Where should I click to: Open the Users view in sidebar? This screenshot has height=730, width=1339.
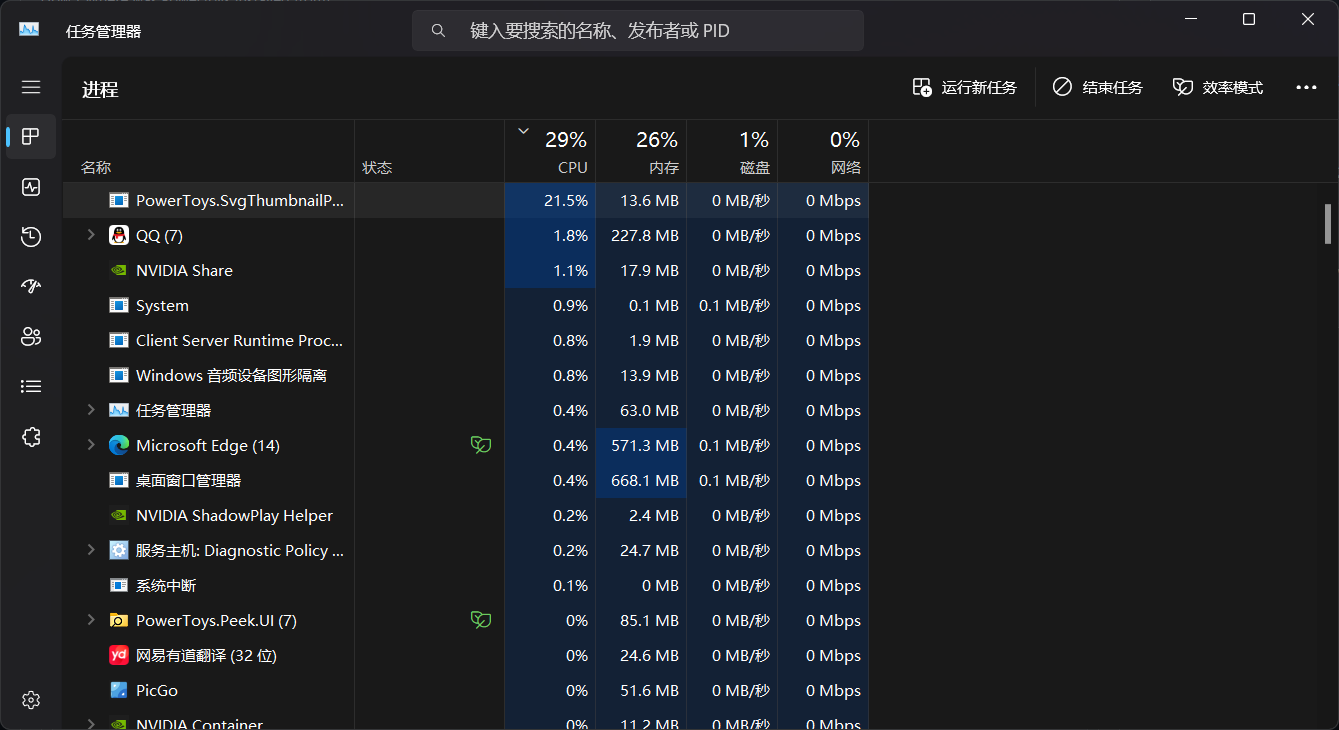[x=30, y=336]
